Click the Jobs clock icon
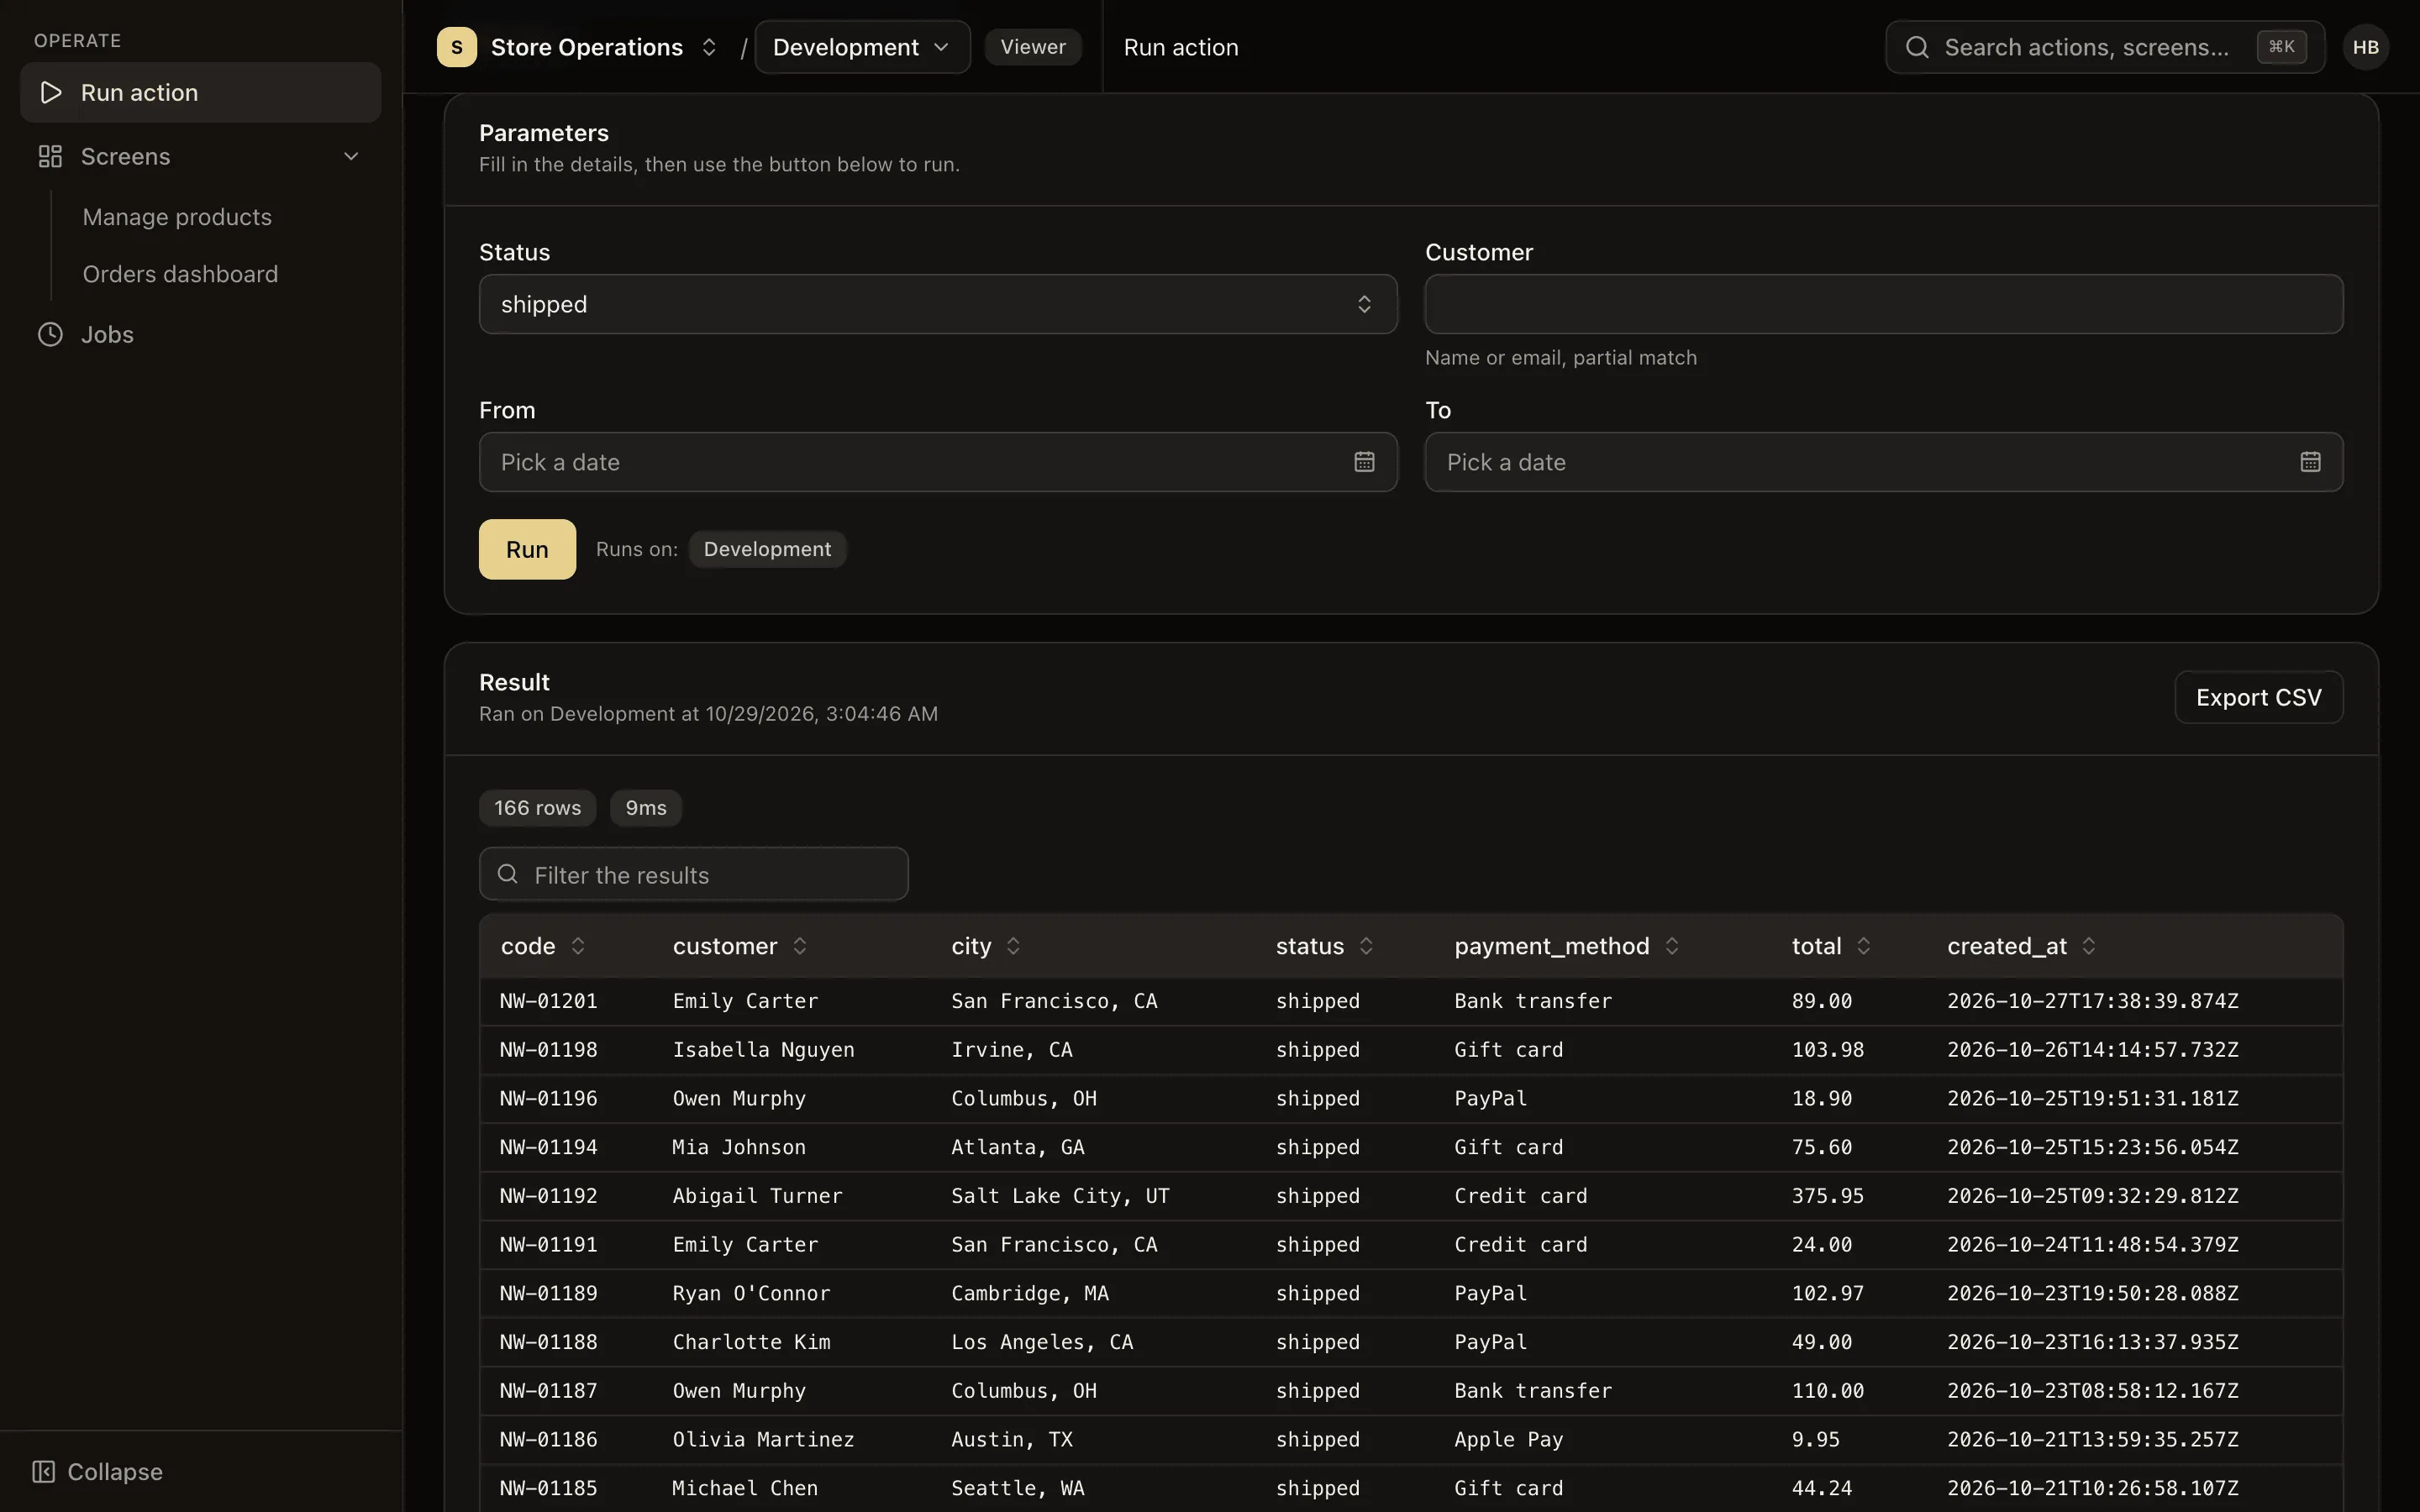Image resolution: width=2420 pixels, height=1512 pixels. [x=50, y=334]
